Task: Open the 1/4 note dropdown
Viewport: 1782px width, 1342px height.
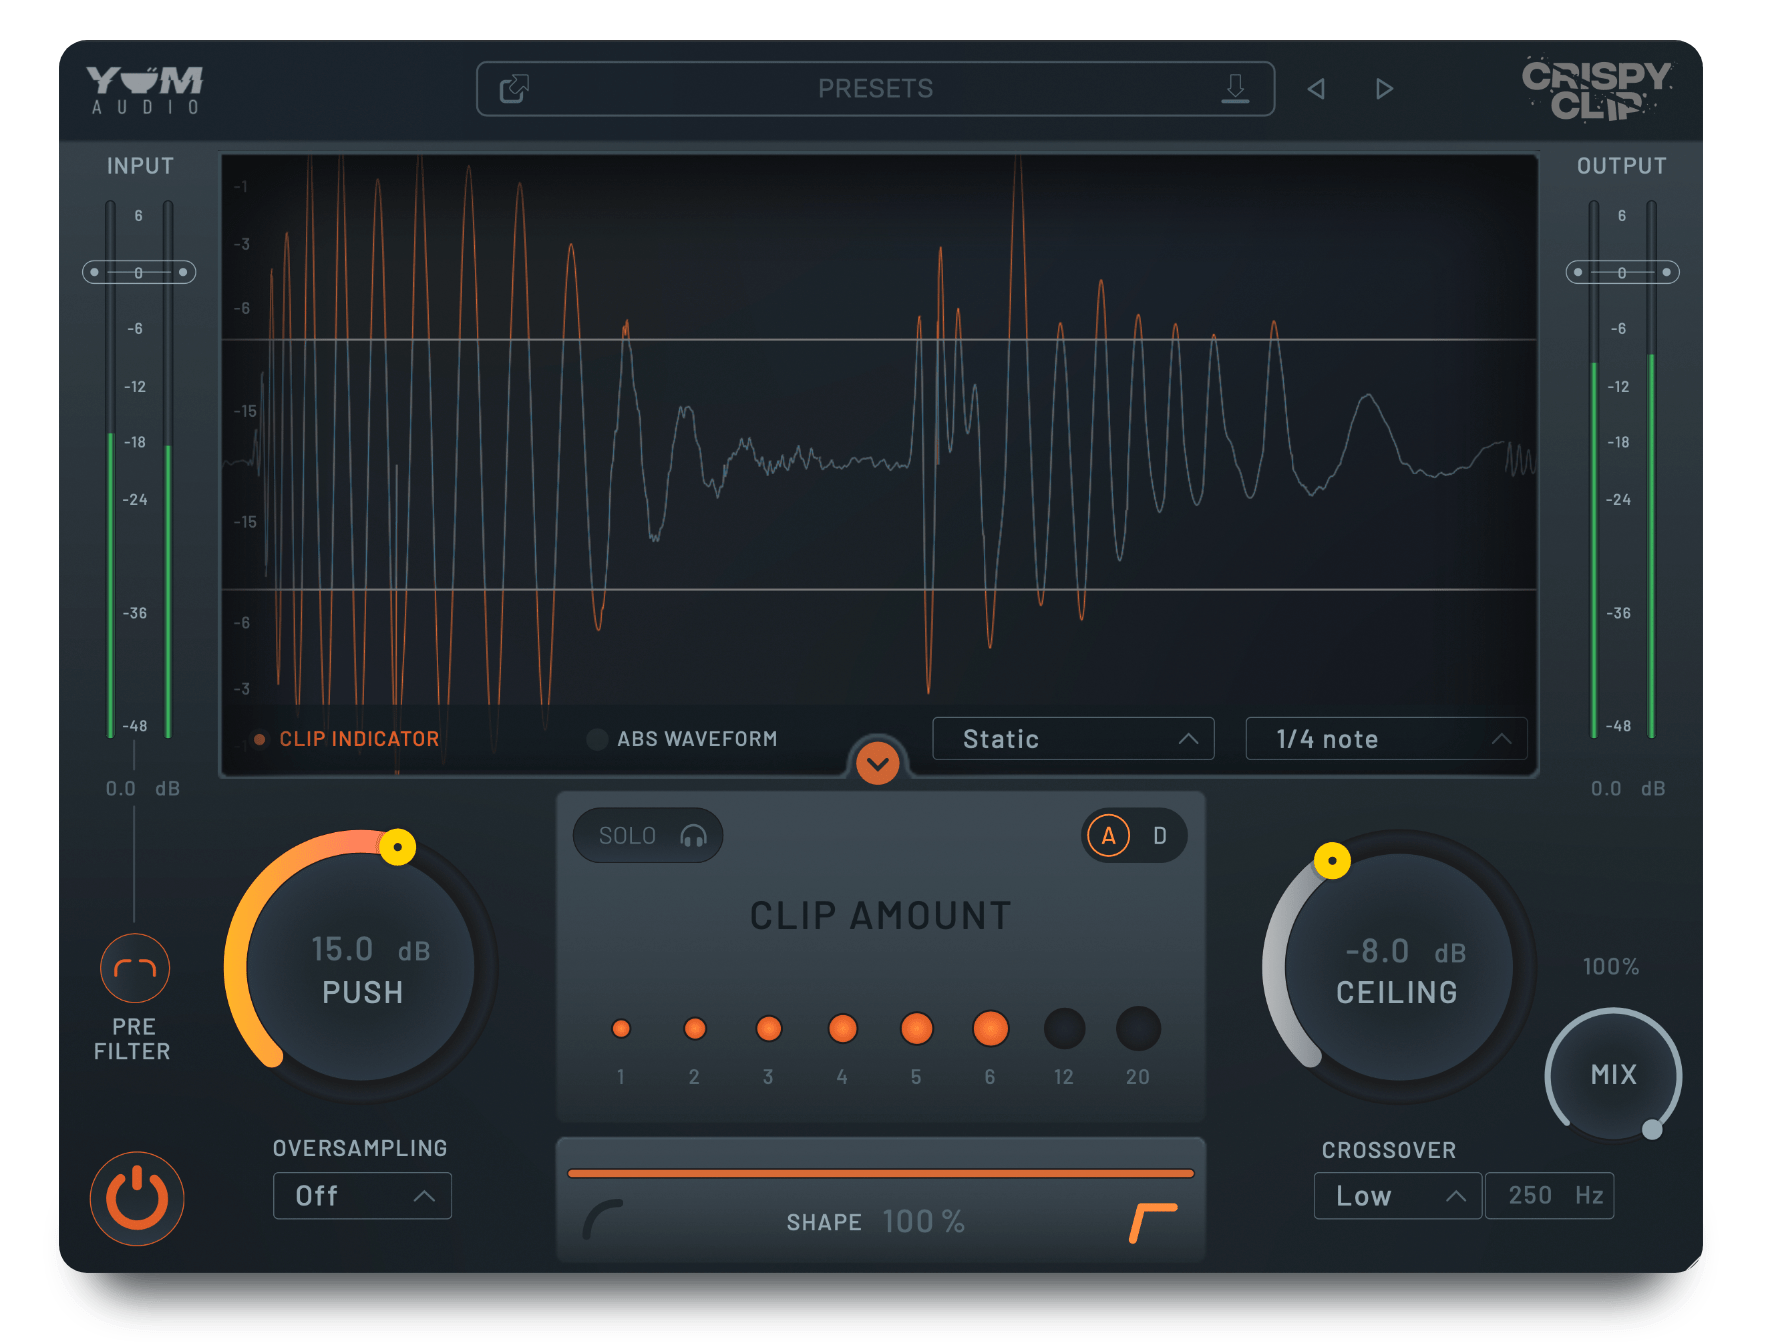Action: (1386, 739)
